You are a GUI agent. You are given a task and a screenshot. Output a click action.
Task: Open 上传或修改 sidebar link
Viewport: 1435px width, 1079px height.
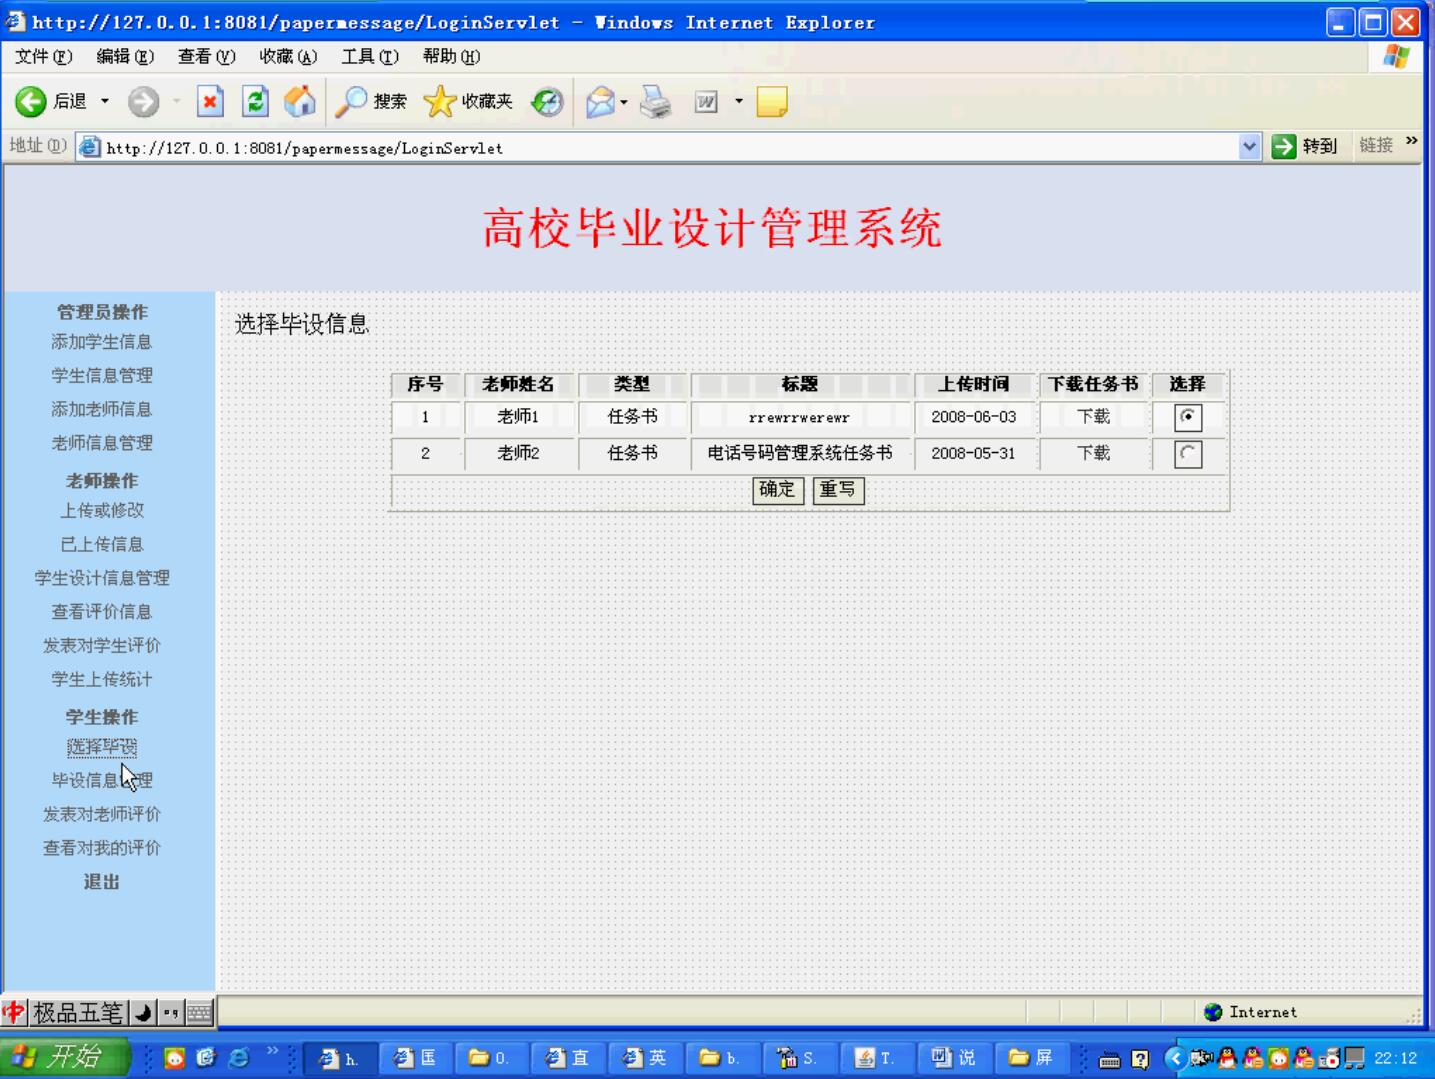pyautogui.click(x=102, y=510)
